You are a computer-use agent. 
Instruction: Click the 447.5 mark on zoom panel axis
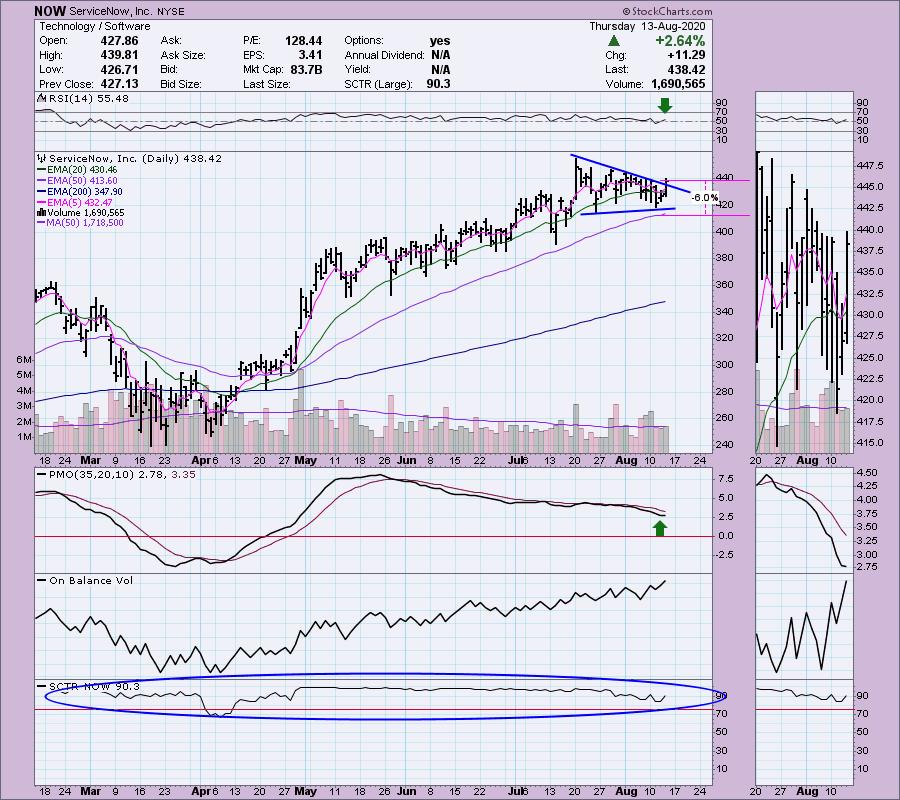[870, 165]
